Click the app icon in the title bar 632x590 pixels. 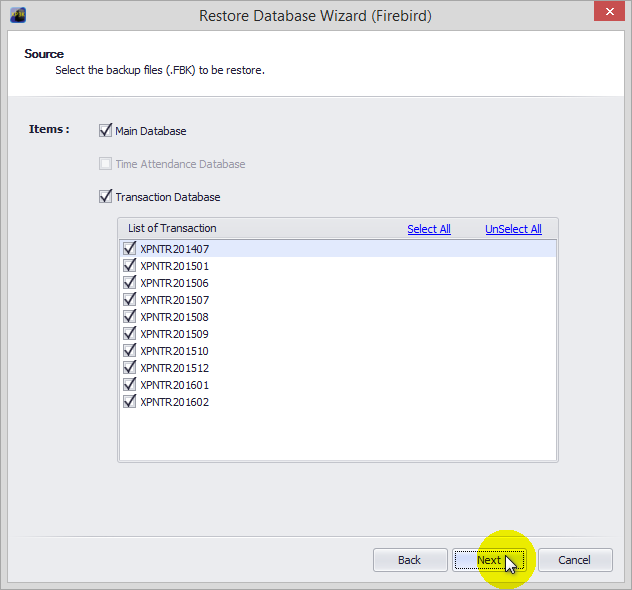tap(17, 15)
